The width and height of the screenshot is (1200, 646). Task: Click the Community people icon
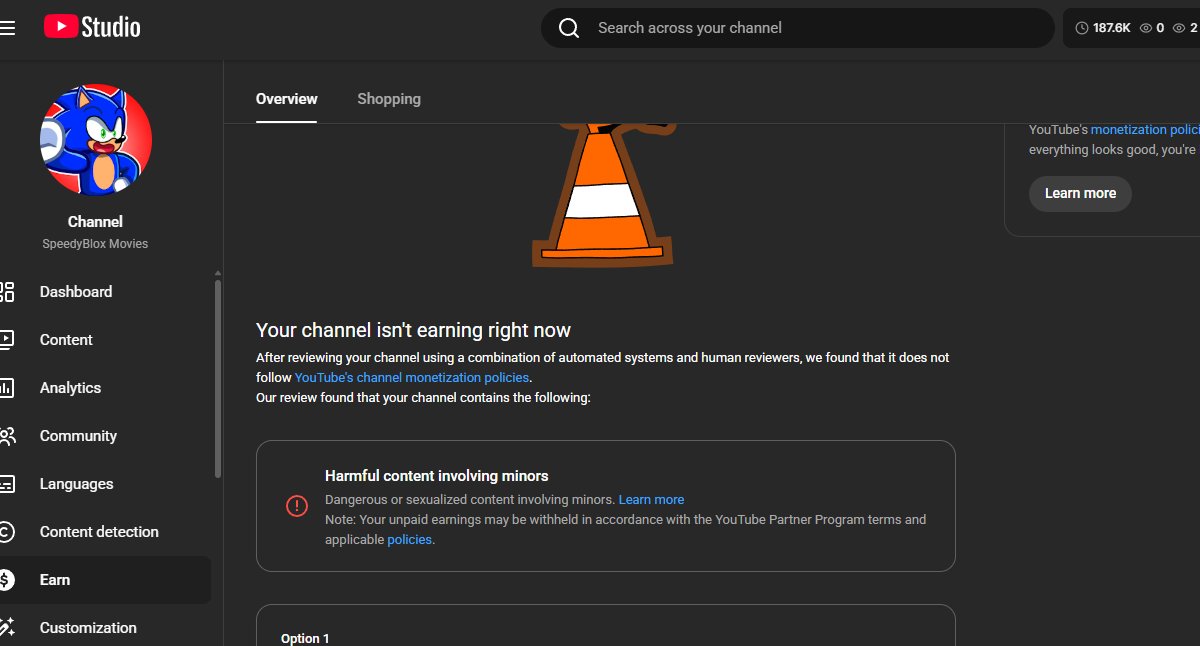tap(8, 436)
